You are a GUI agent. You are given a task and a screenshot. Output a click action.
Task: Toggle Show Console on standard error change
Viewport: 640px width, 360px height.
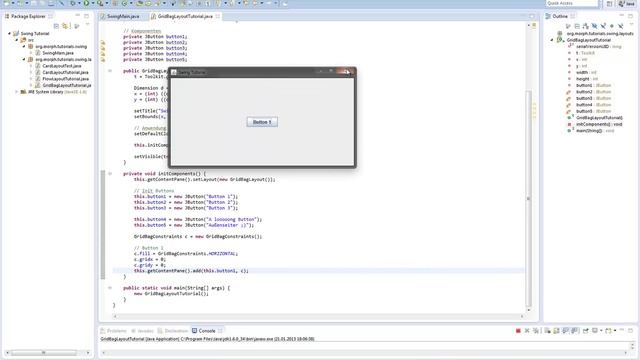[575, 331]
